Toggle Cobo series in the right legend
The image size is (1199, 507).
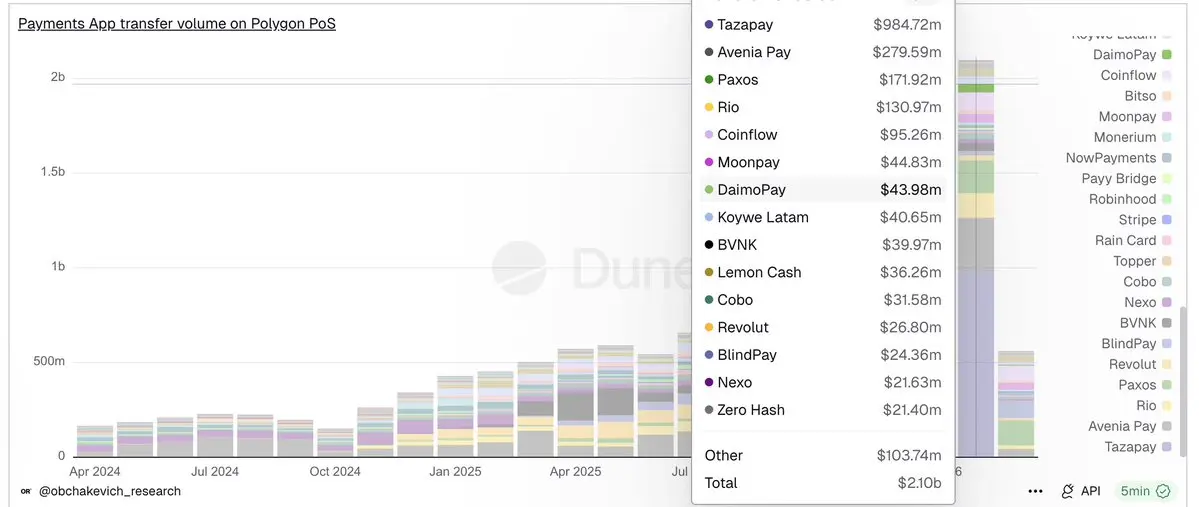pyautogui.click(x=1147, y=282)
